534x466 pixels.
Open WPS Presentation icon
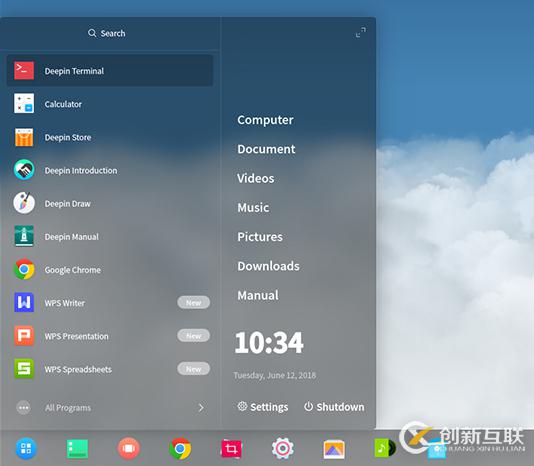click(24, 336)
